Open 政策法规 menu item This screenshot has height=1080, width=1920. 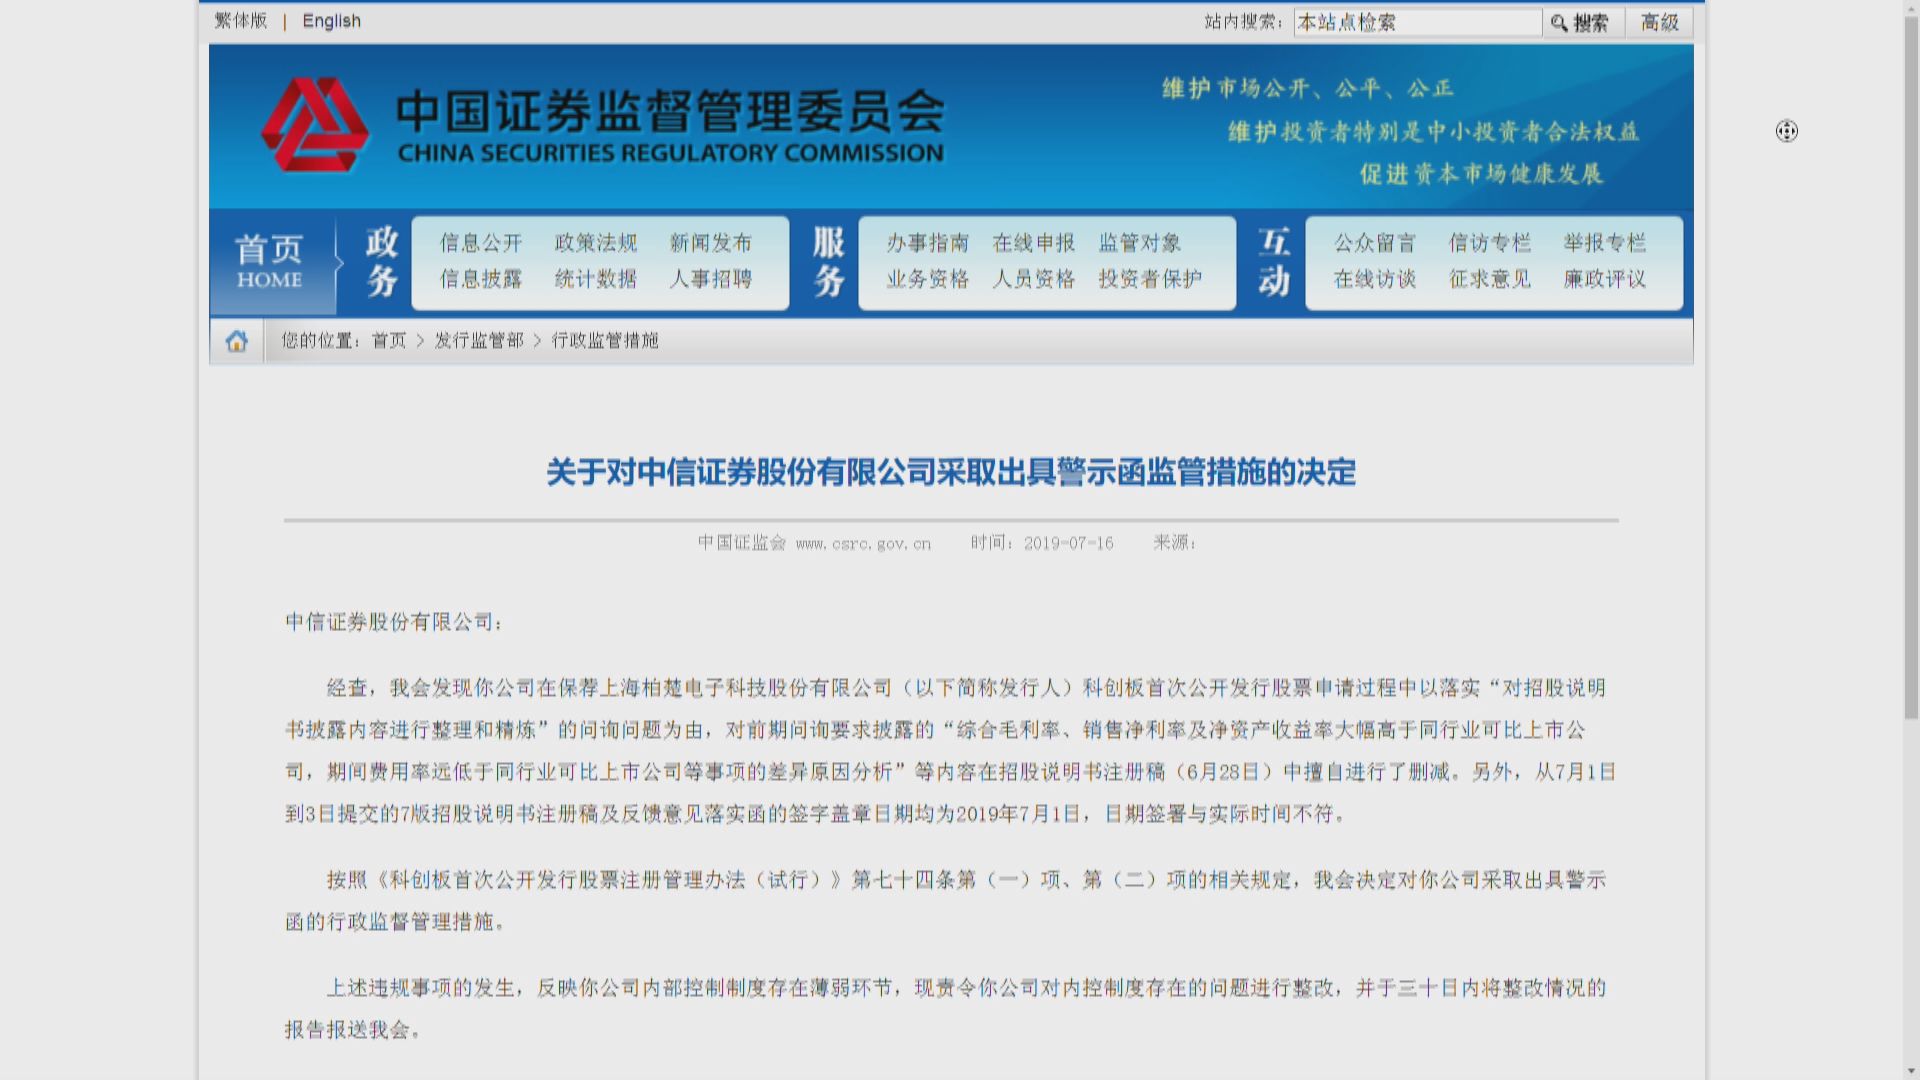[596, 243]
